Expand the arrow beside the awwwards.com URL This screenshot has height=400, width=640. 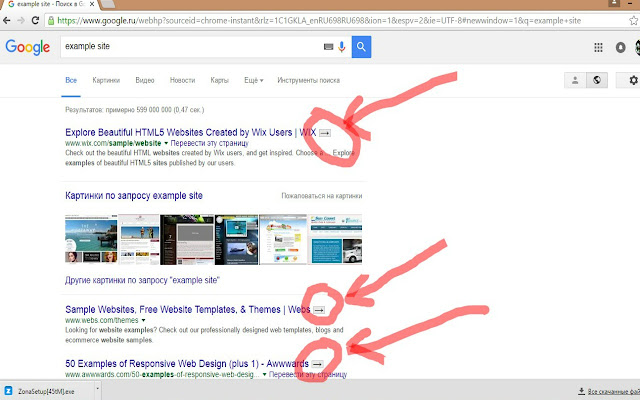pyautogui.click(x=264, y=374)
